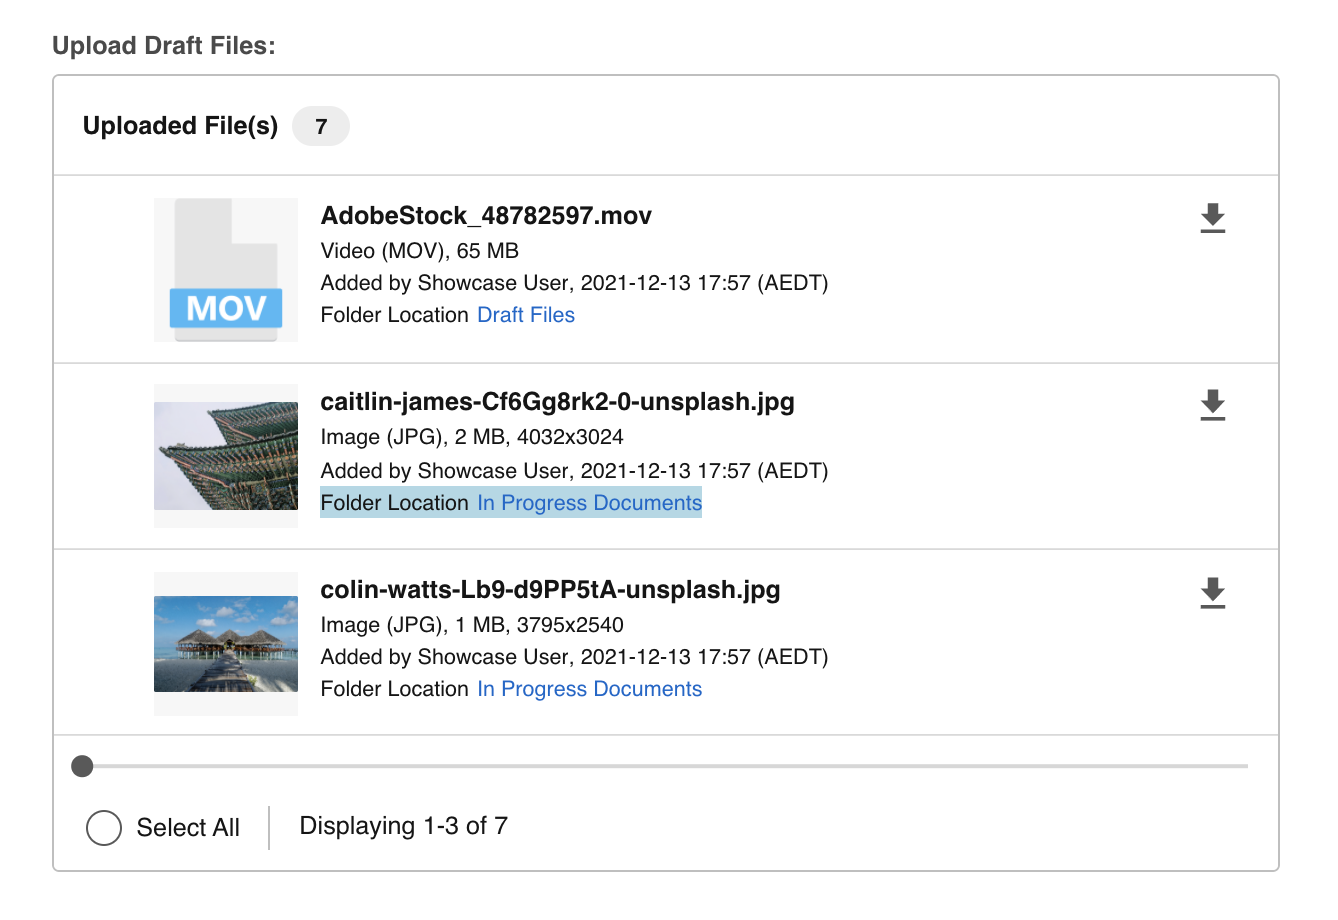Select the caitlin-james unsplash file name
Image resolution: width=1338 pixels, height=920 pixels.
point(557,401)
